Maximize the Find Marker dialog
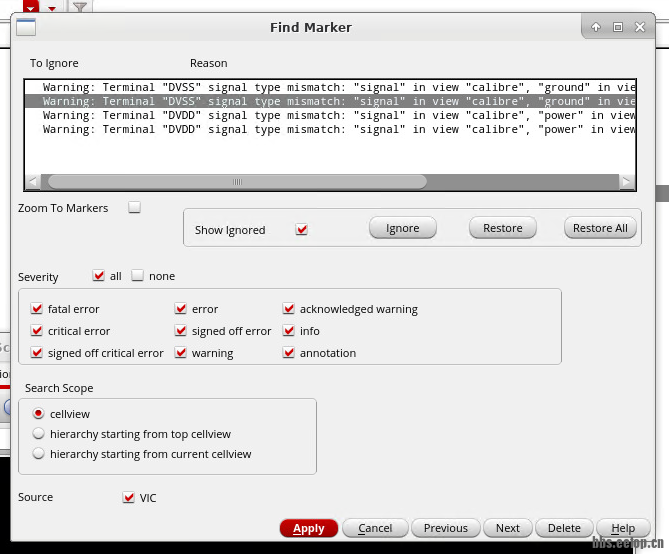This screenshot has height=554, width=669. click(618, 27)
